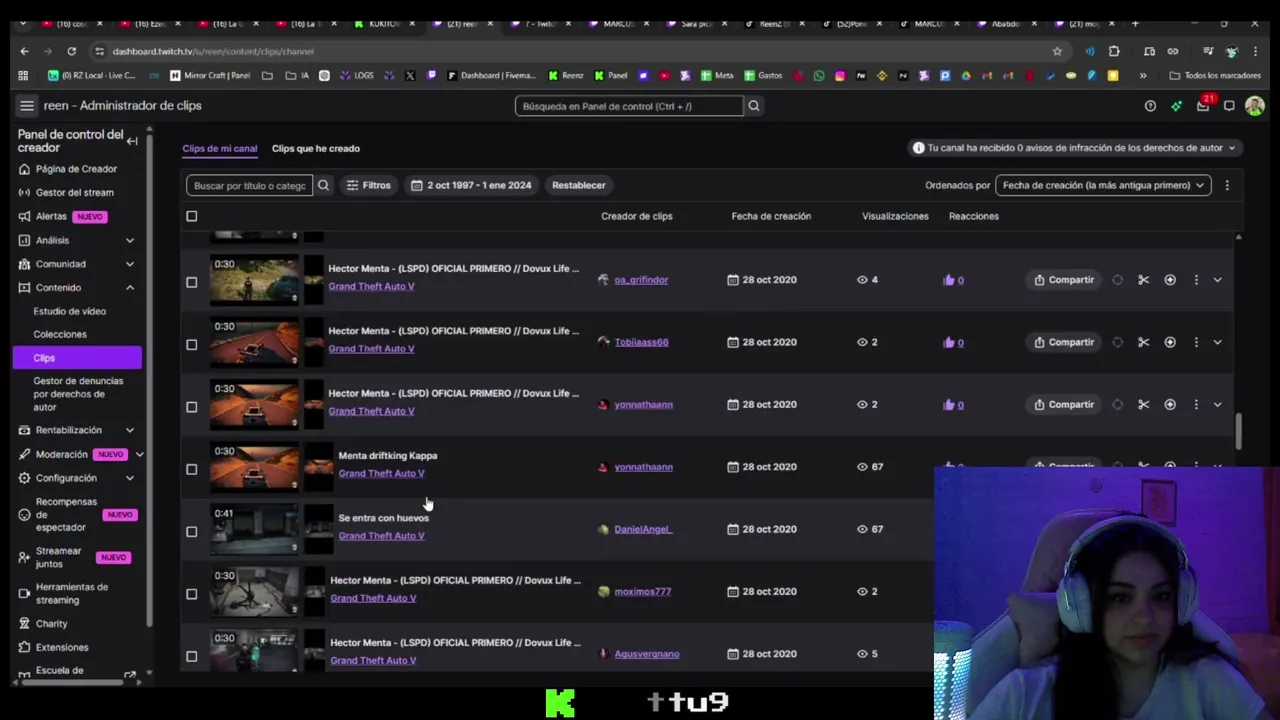
Task: Toggle the select-all clips checkbox in header
Action: [192, 216]
